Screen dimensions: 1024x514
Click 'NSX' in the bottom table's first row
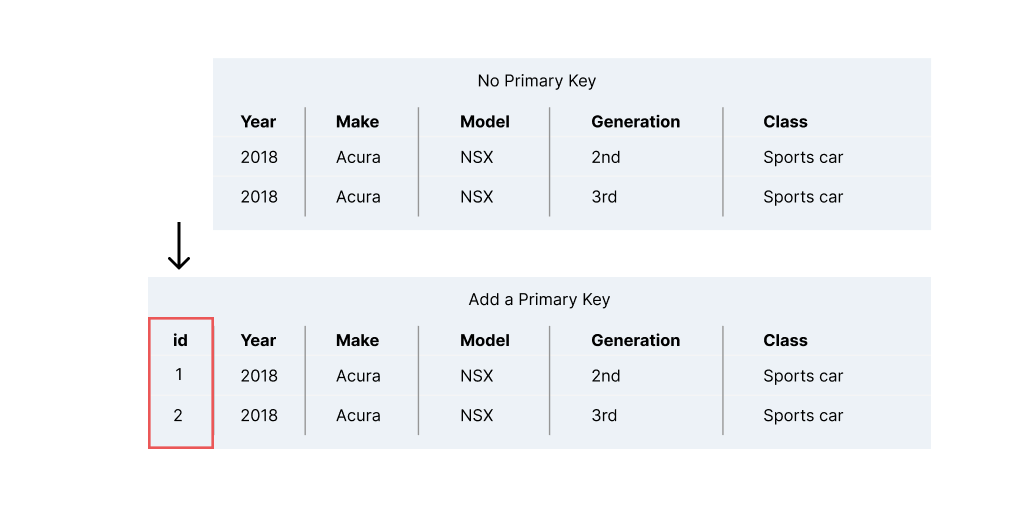(476, 377)
